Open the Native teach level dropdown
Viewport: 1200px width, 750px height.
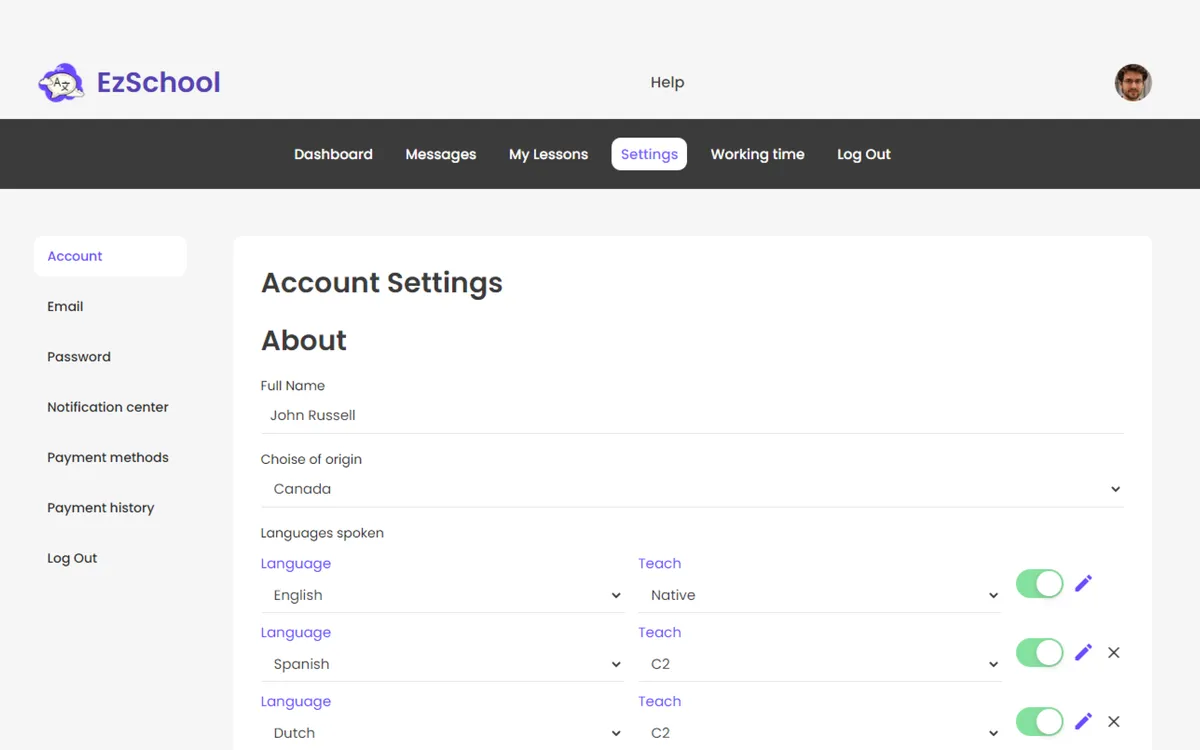tap(820, 595)
